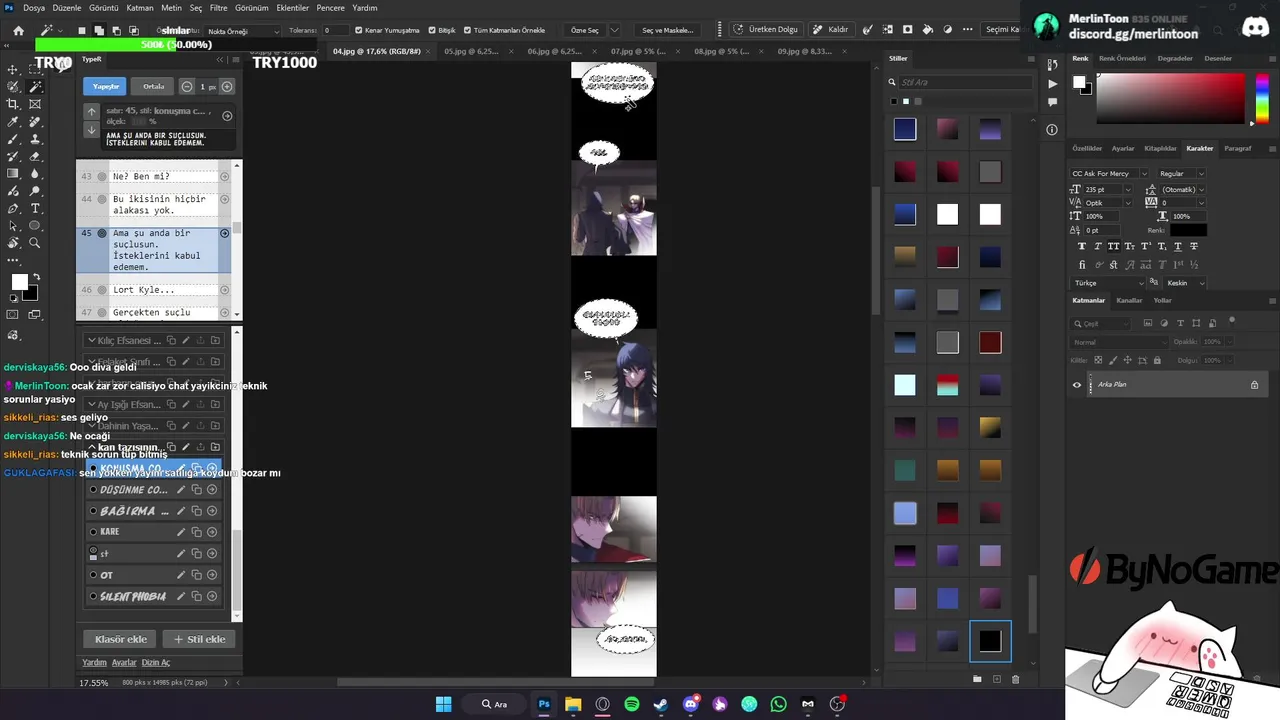1280x720 pixels.
Task: Click the text color swatch beside Renk
Action: pos(1188,230)
